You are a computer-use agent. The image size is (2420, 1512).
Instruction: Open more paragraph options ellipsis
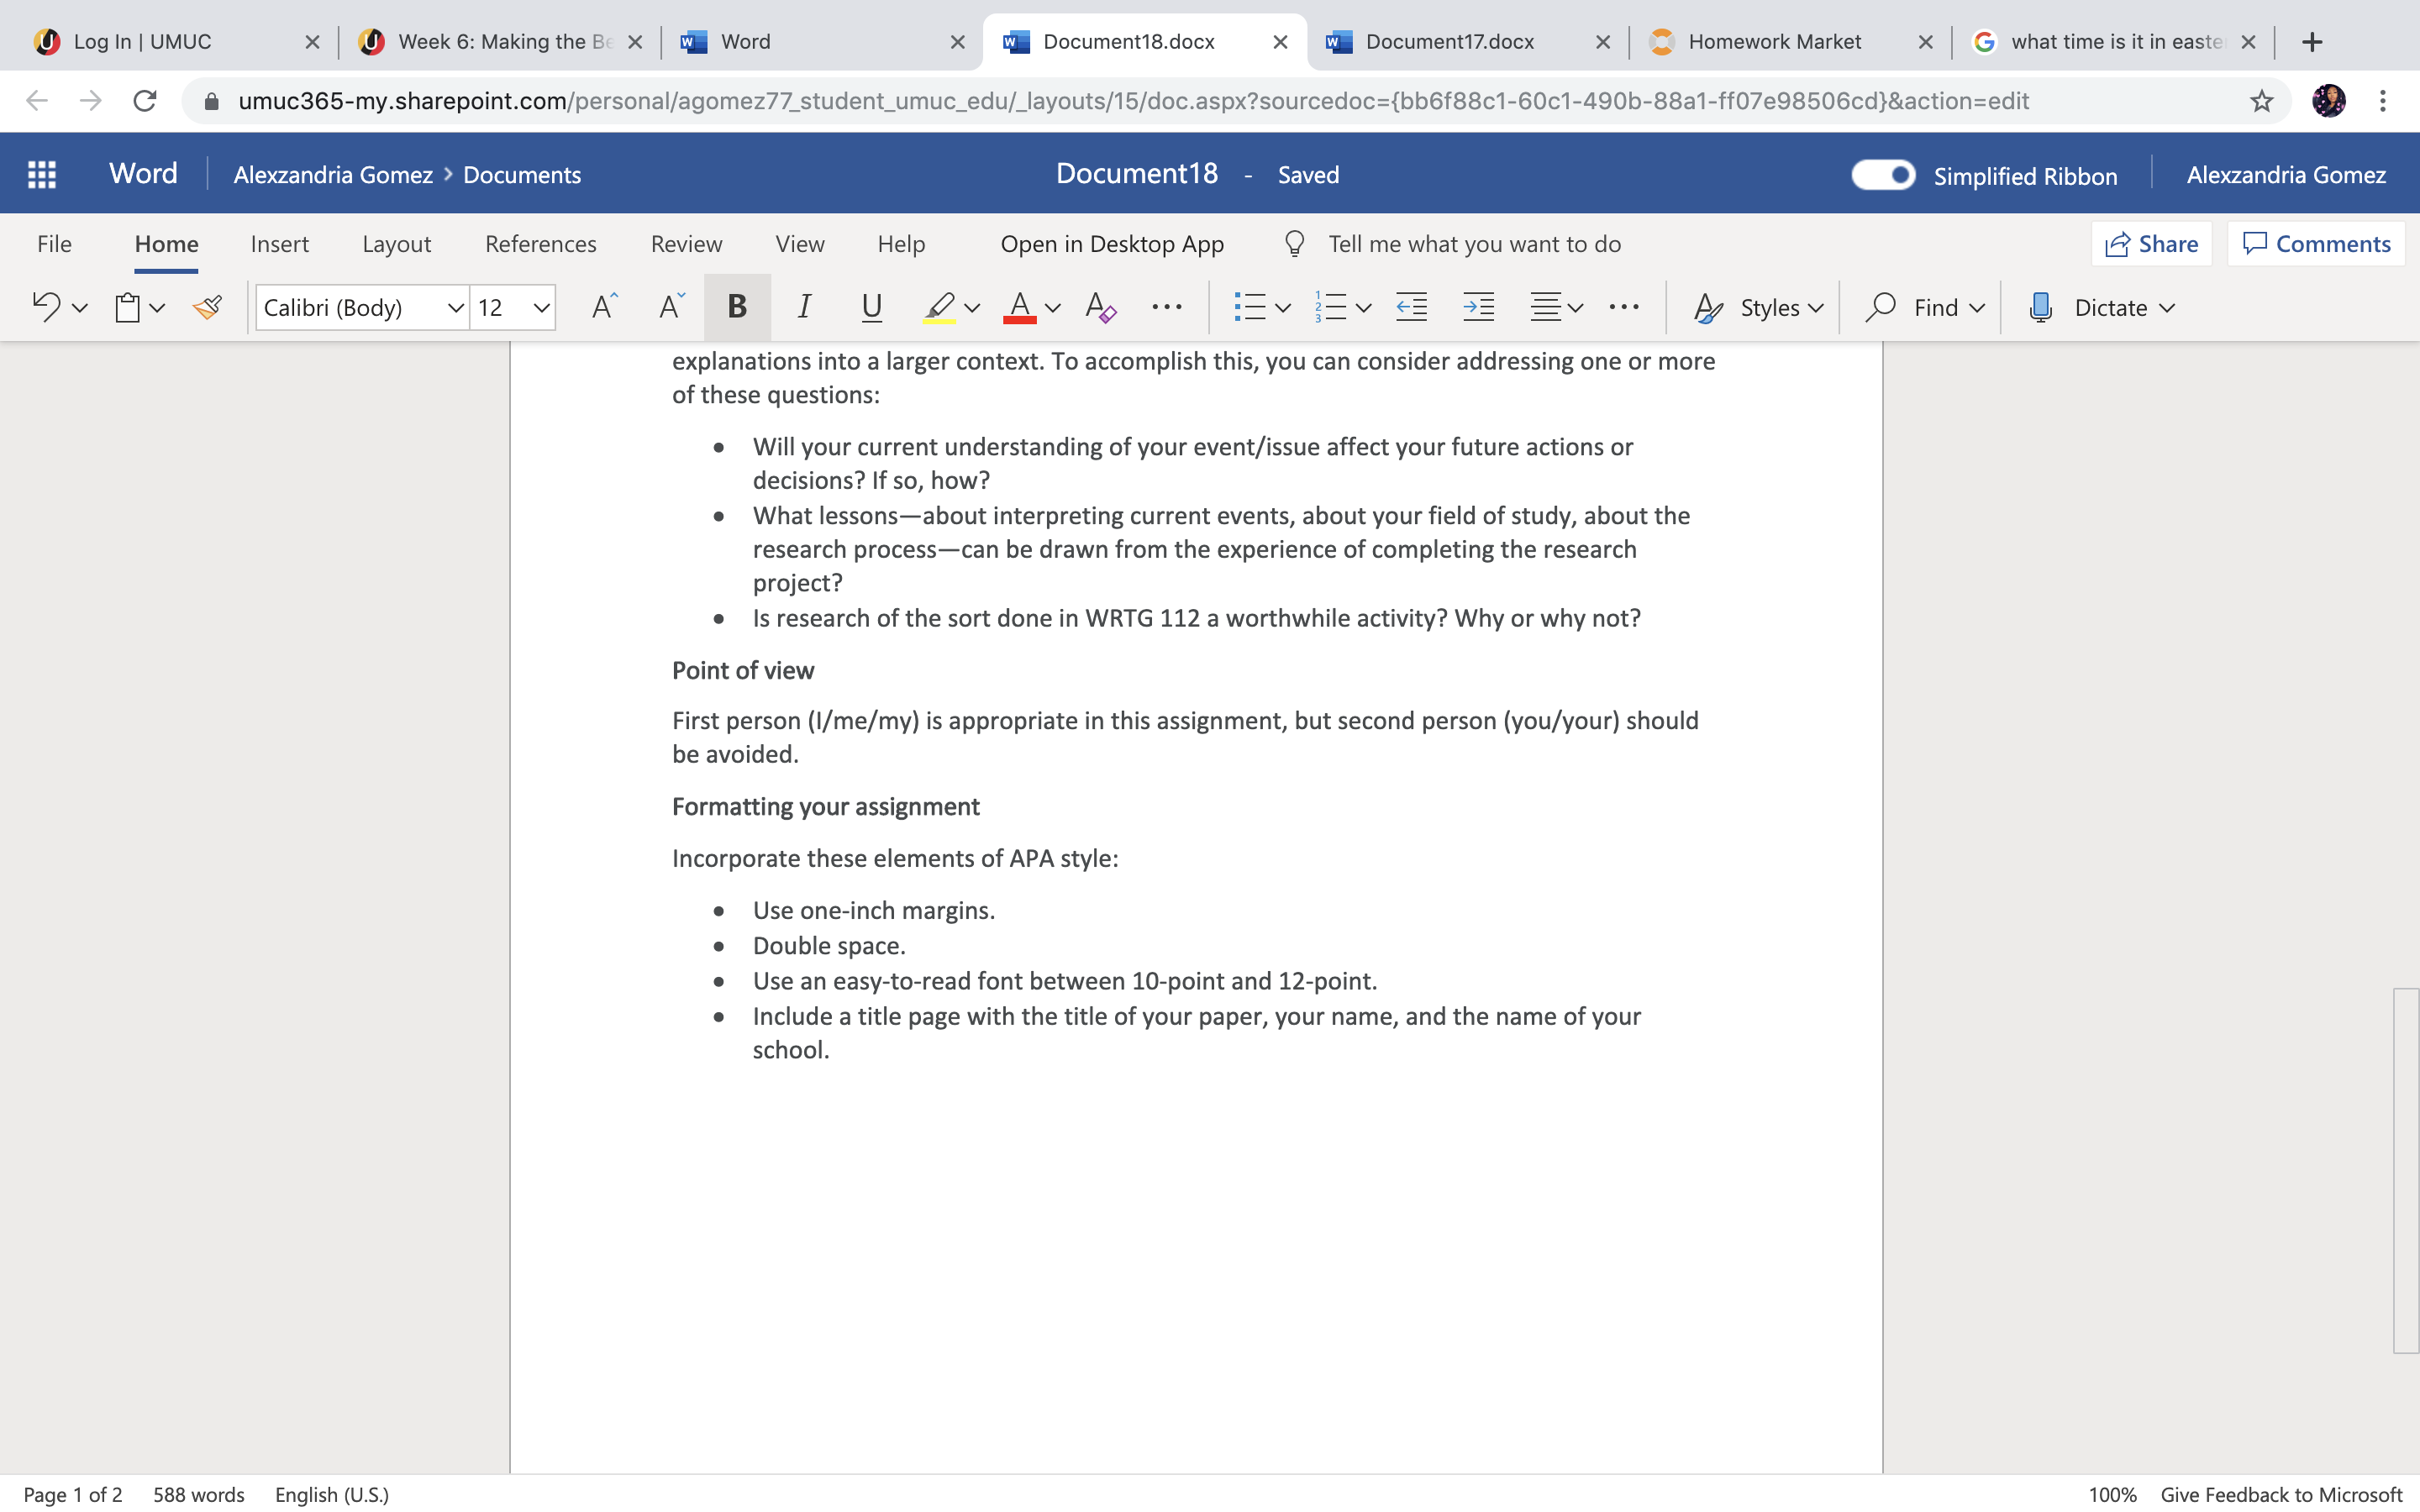(x=1624, y=307)
